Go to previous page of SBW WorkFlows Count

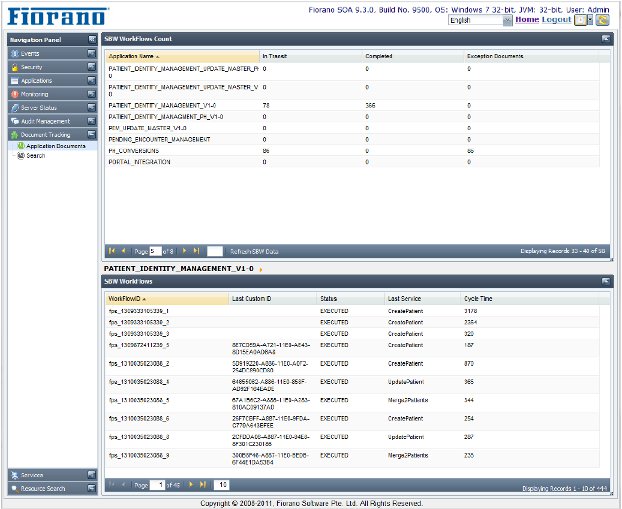coord(124,251)
